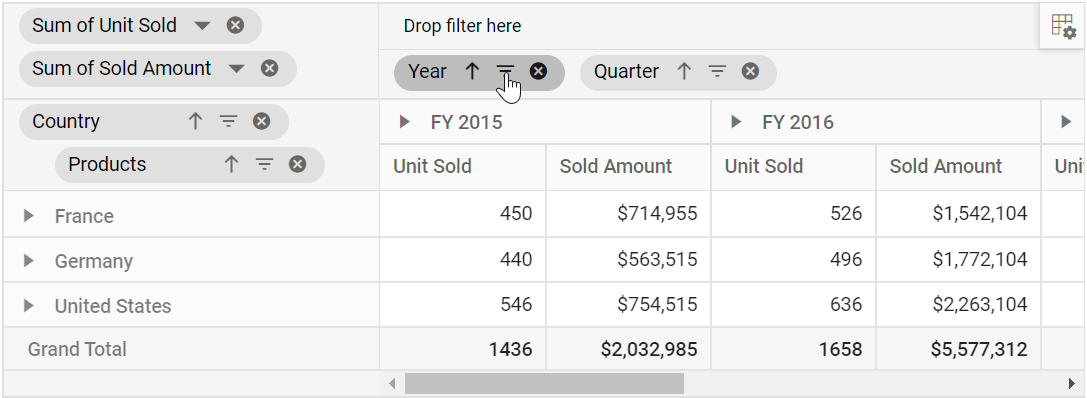Expand the France row
The width and height of the screenshot is (1087, 398).
pyautogui.click(x=28, y=216)
